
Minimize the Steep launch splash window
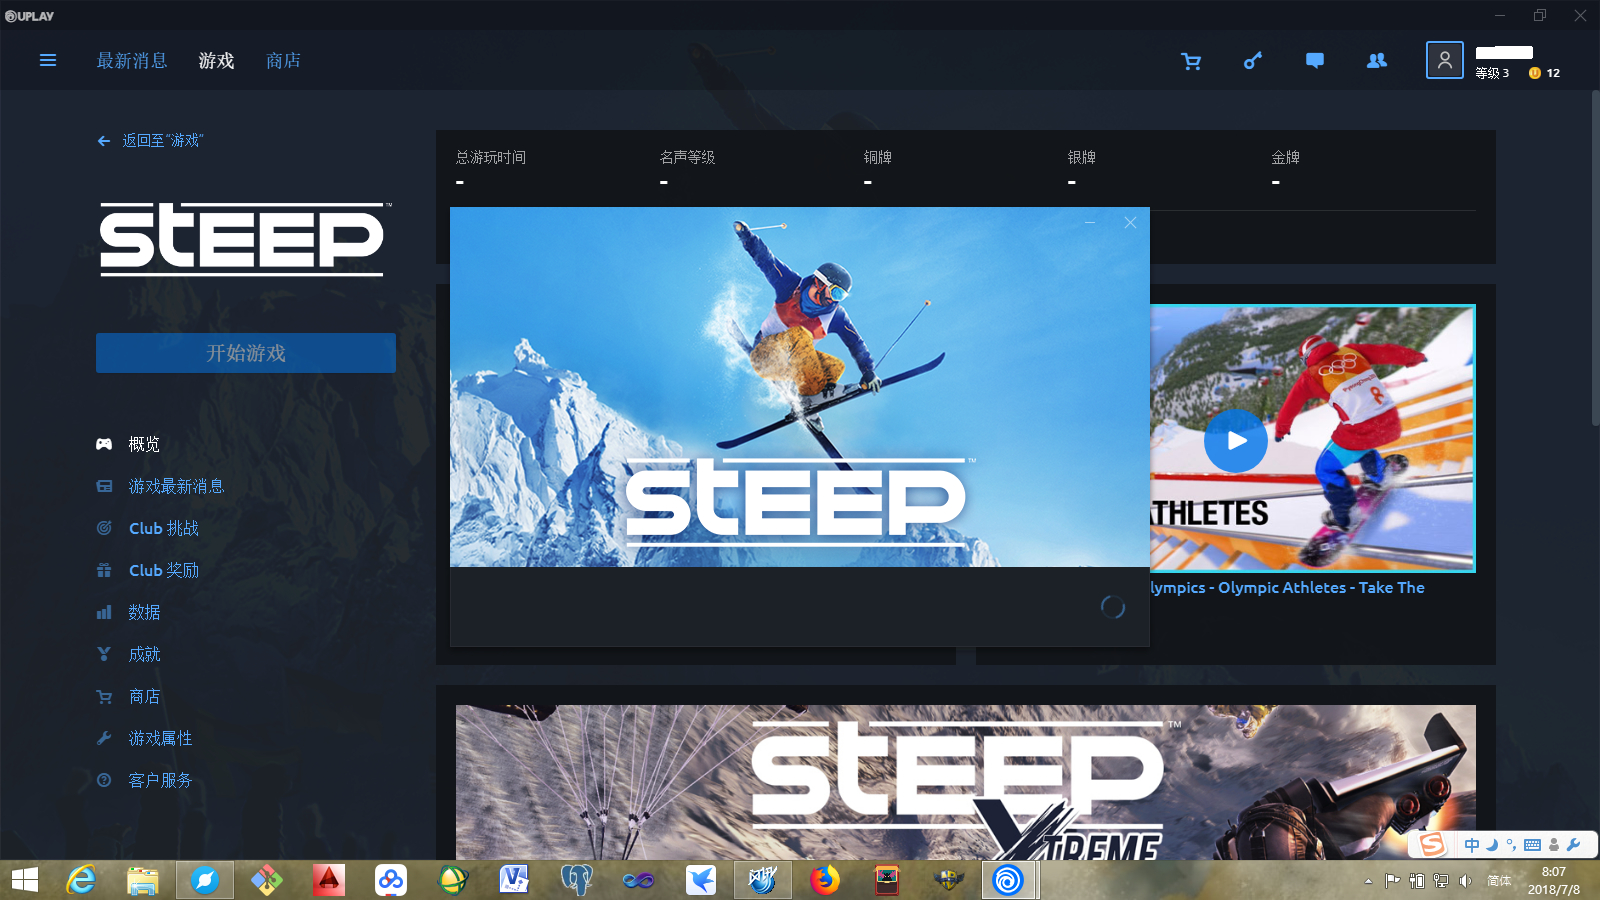(1090, 223)
